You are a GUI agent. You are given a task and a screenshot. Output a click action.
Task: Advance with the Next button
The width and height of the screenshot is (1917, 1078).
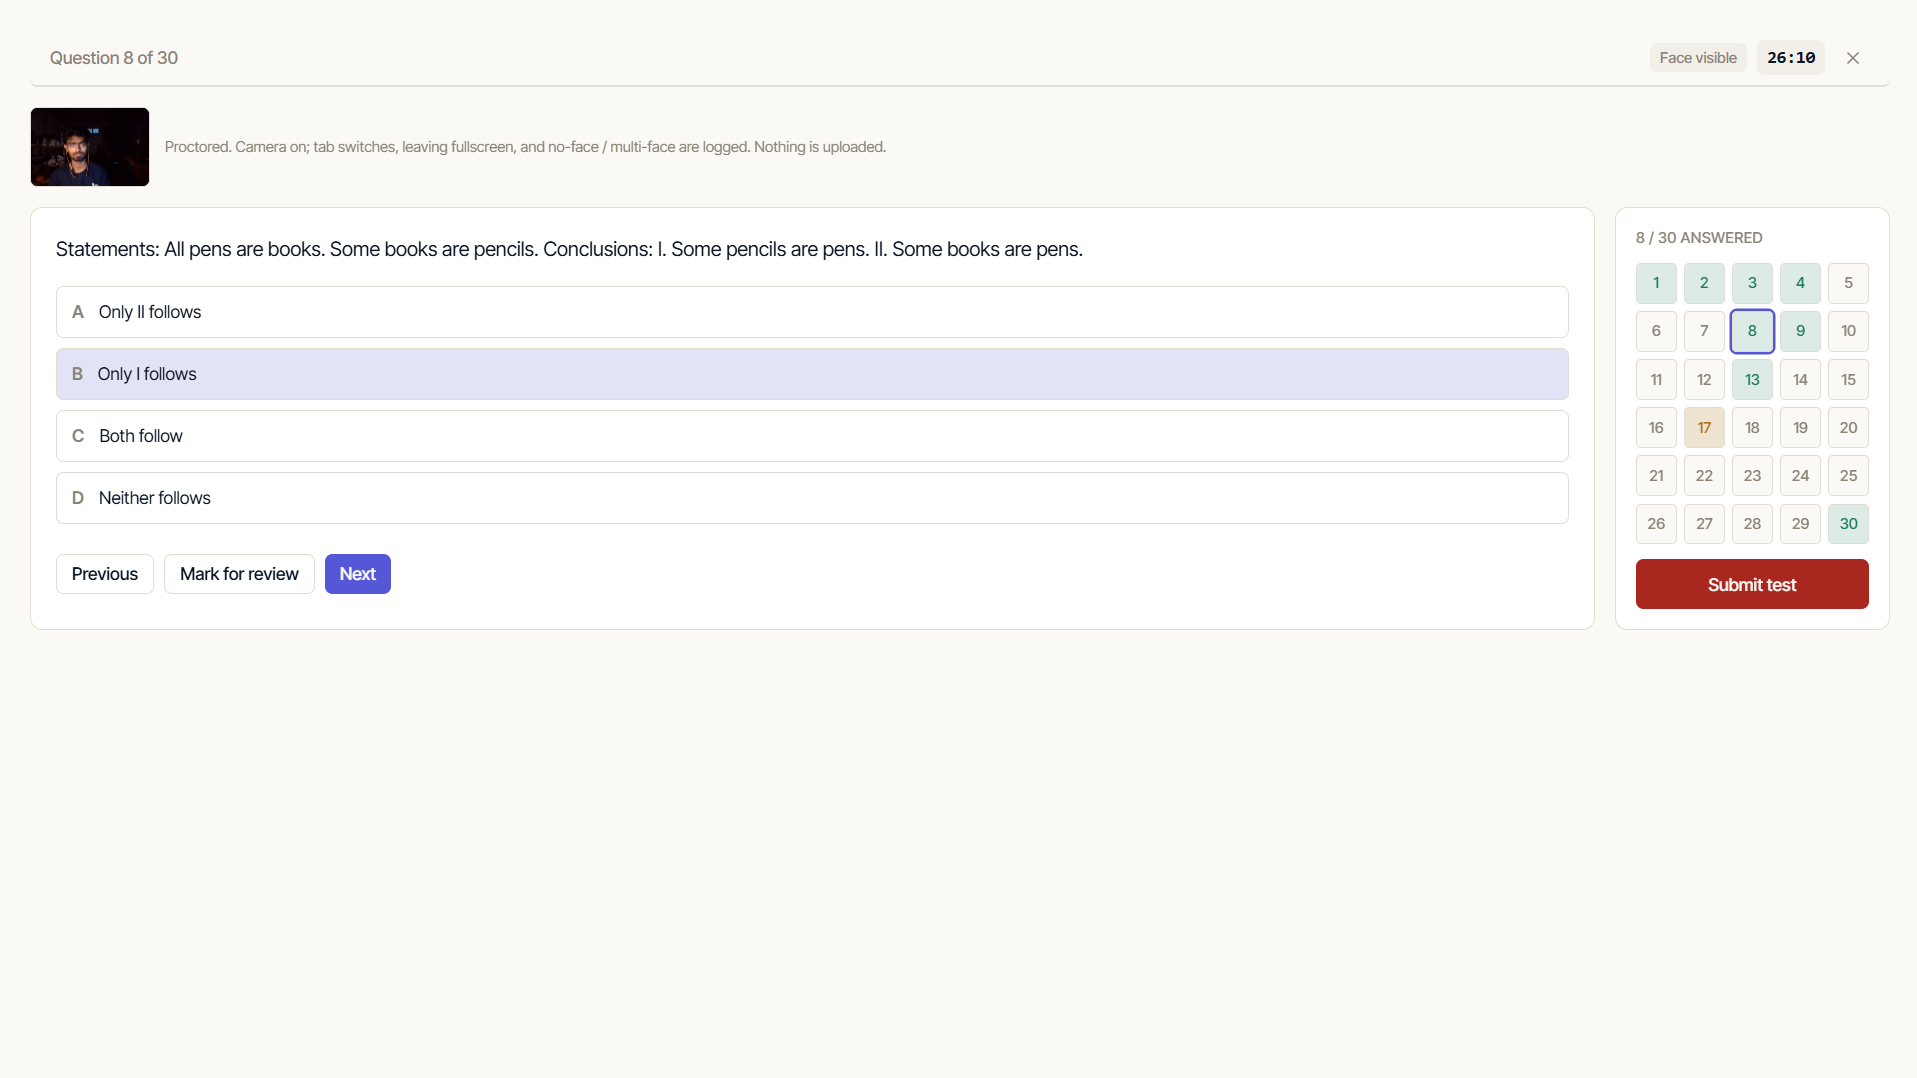[x=358, y=574]
